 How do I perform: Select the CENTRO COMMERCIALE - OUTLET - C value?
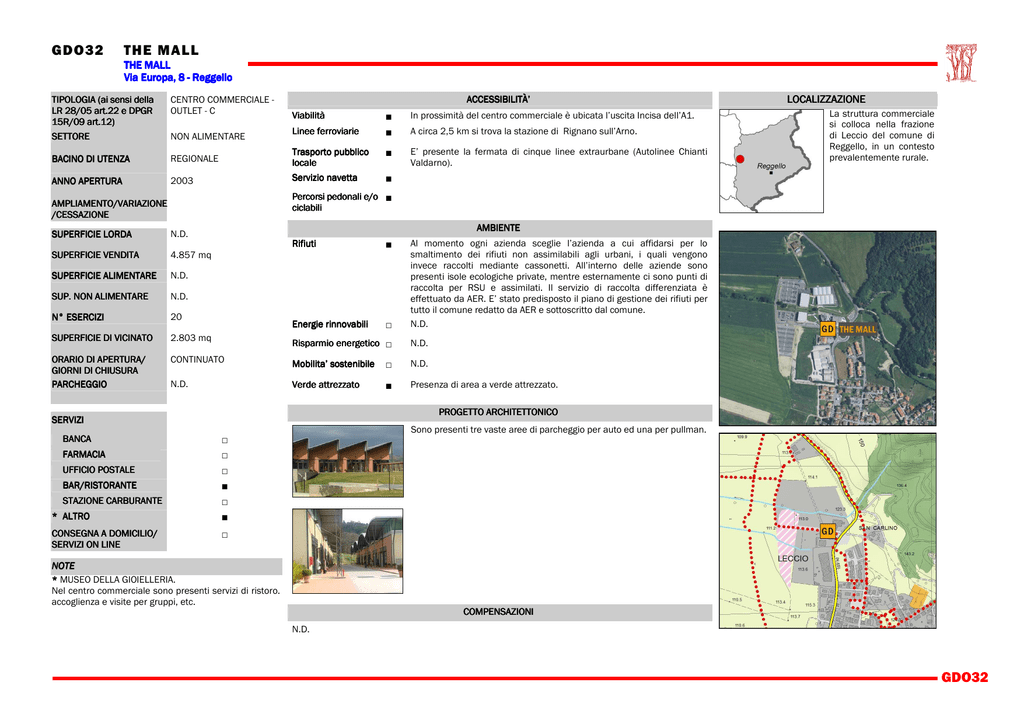coord(222,105)
